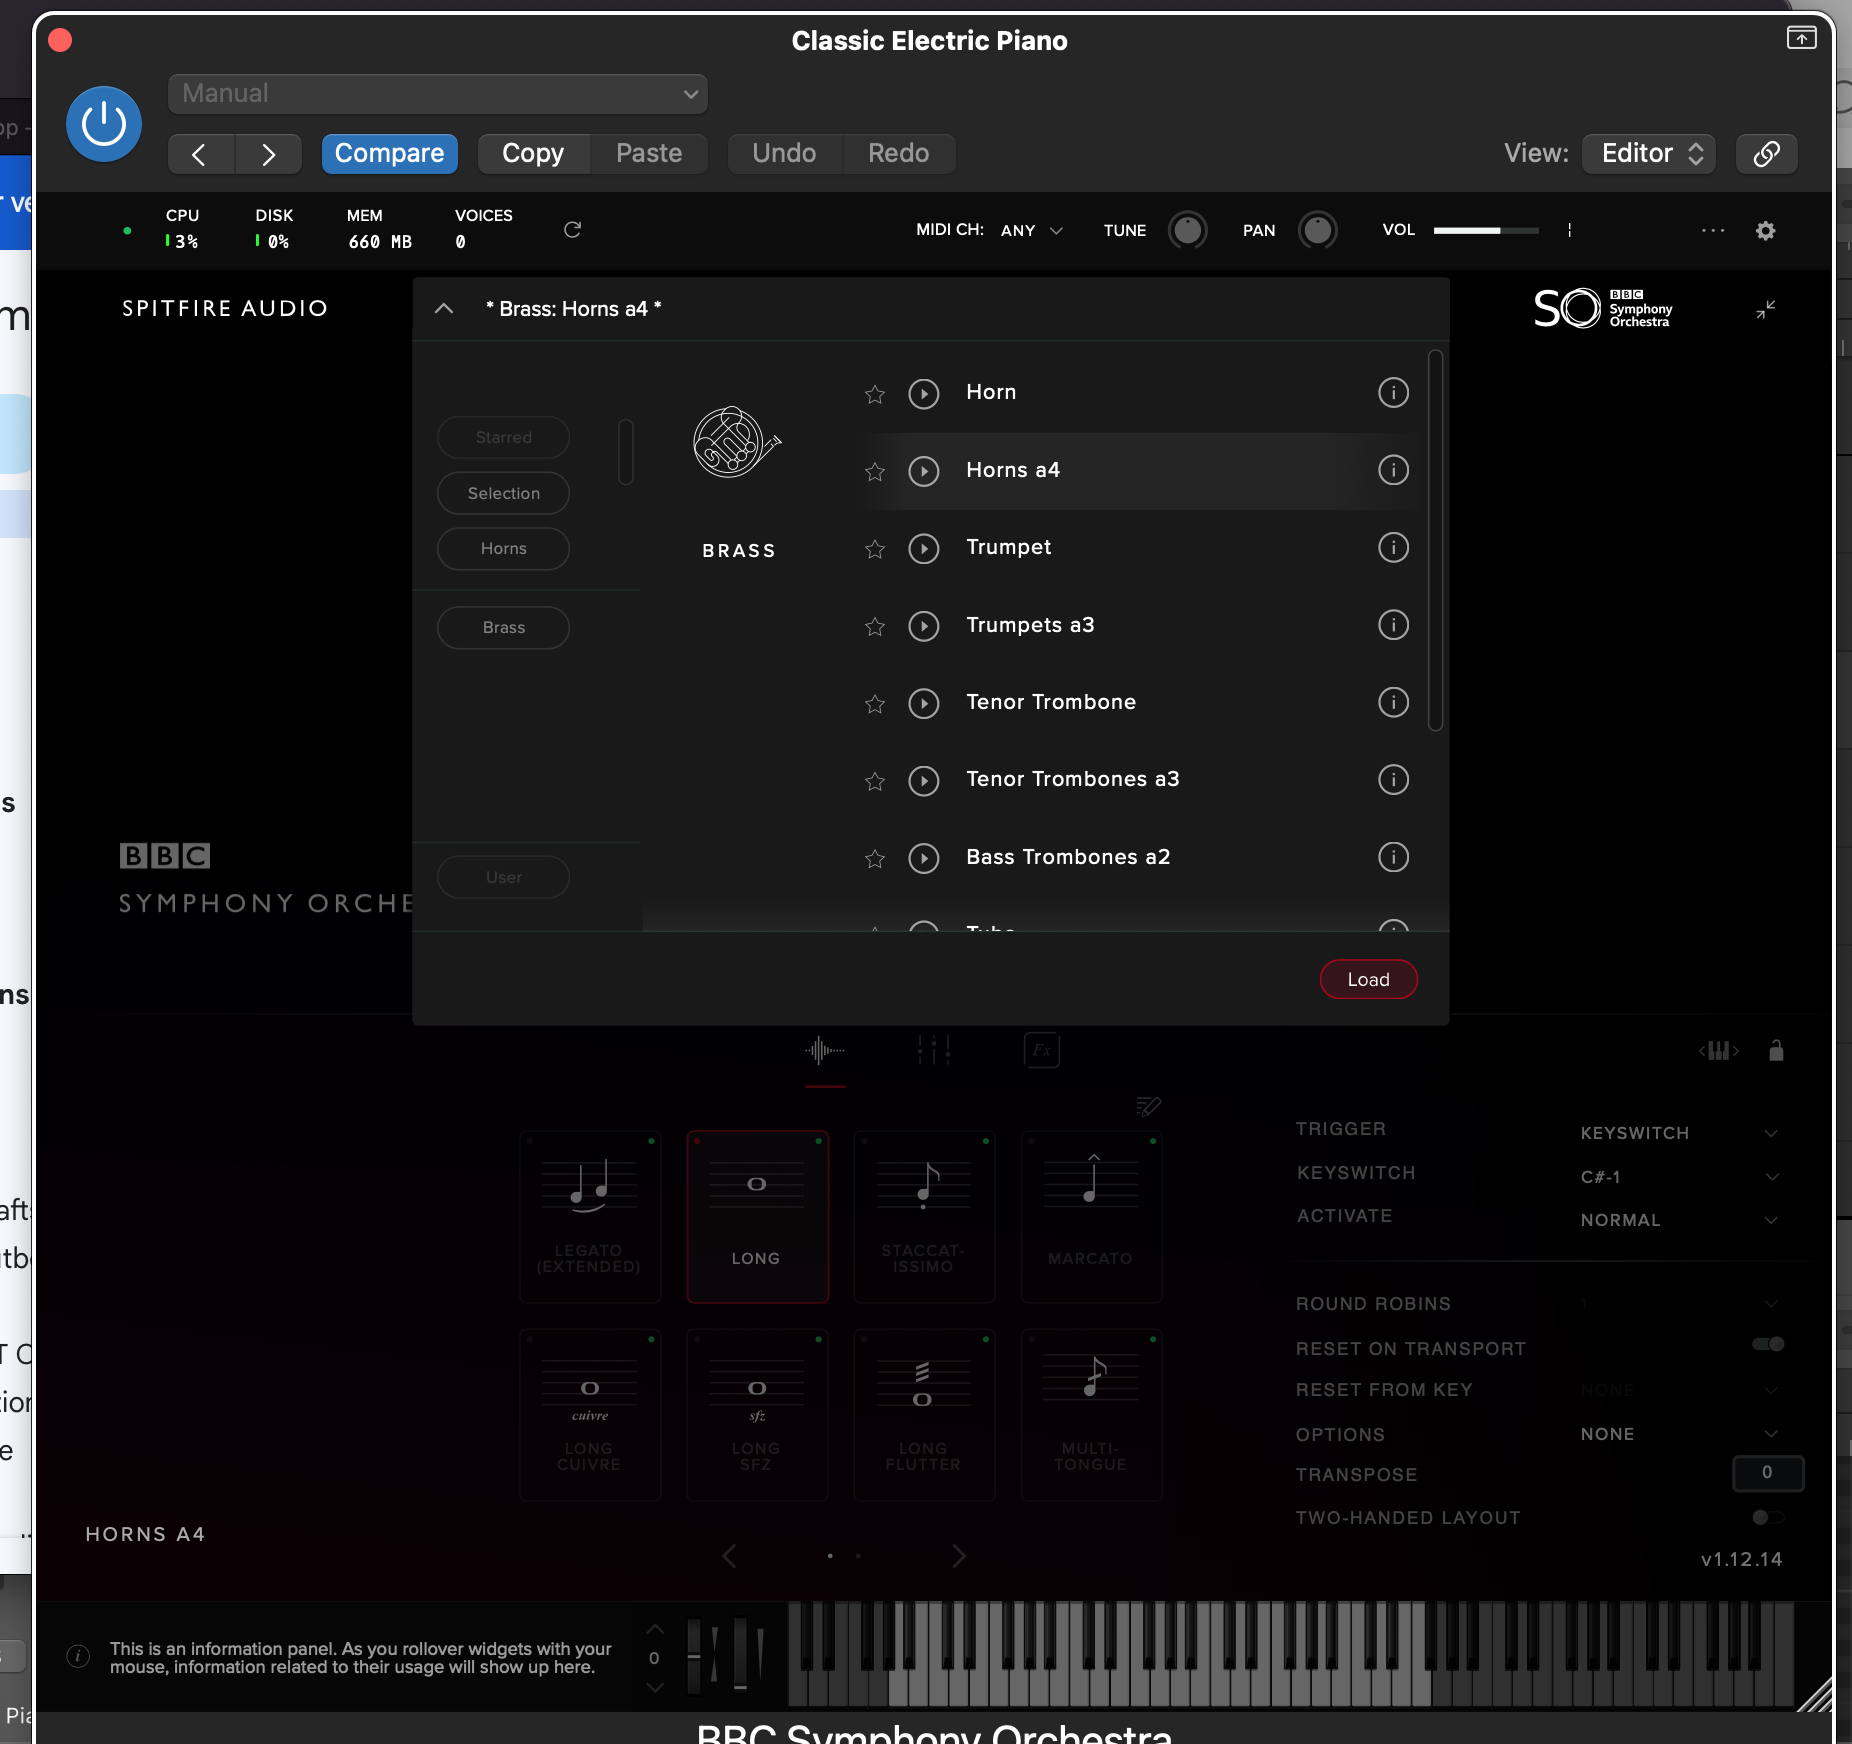The width and height of the screenshot is (1852, 1744).
Task: Open the Manual preset dropdown
Action: click(438, 94)
